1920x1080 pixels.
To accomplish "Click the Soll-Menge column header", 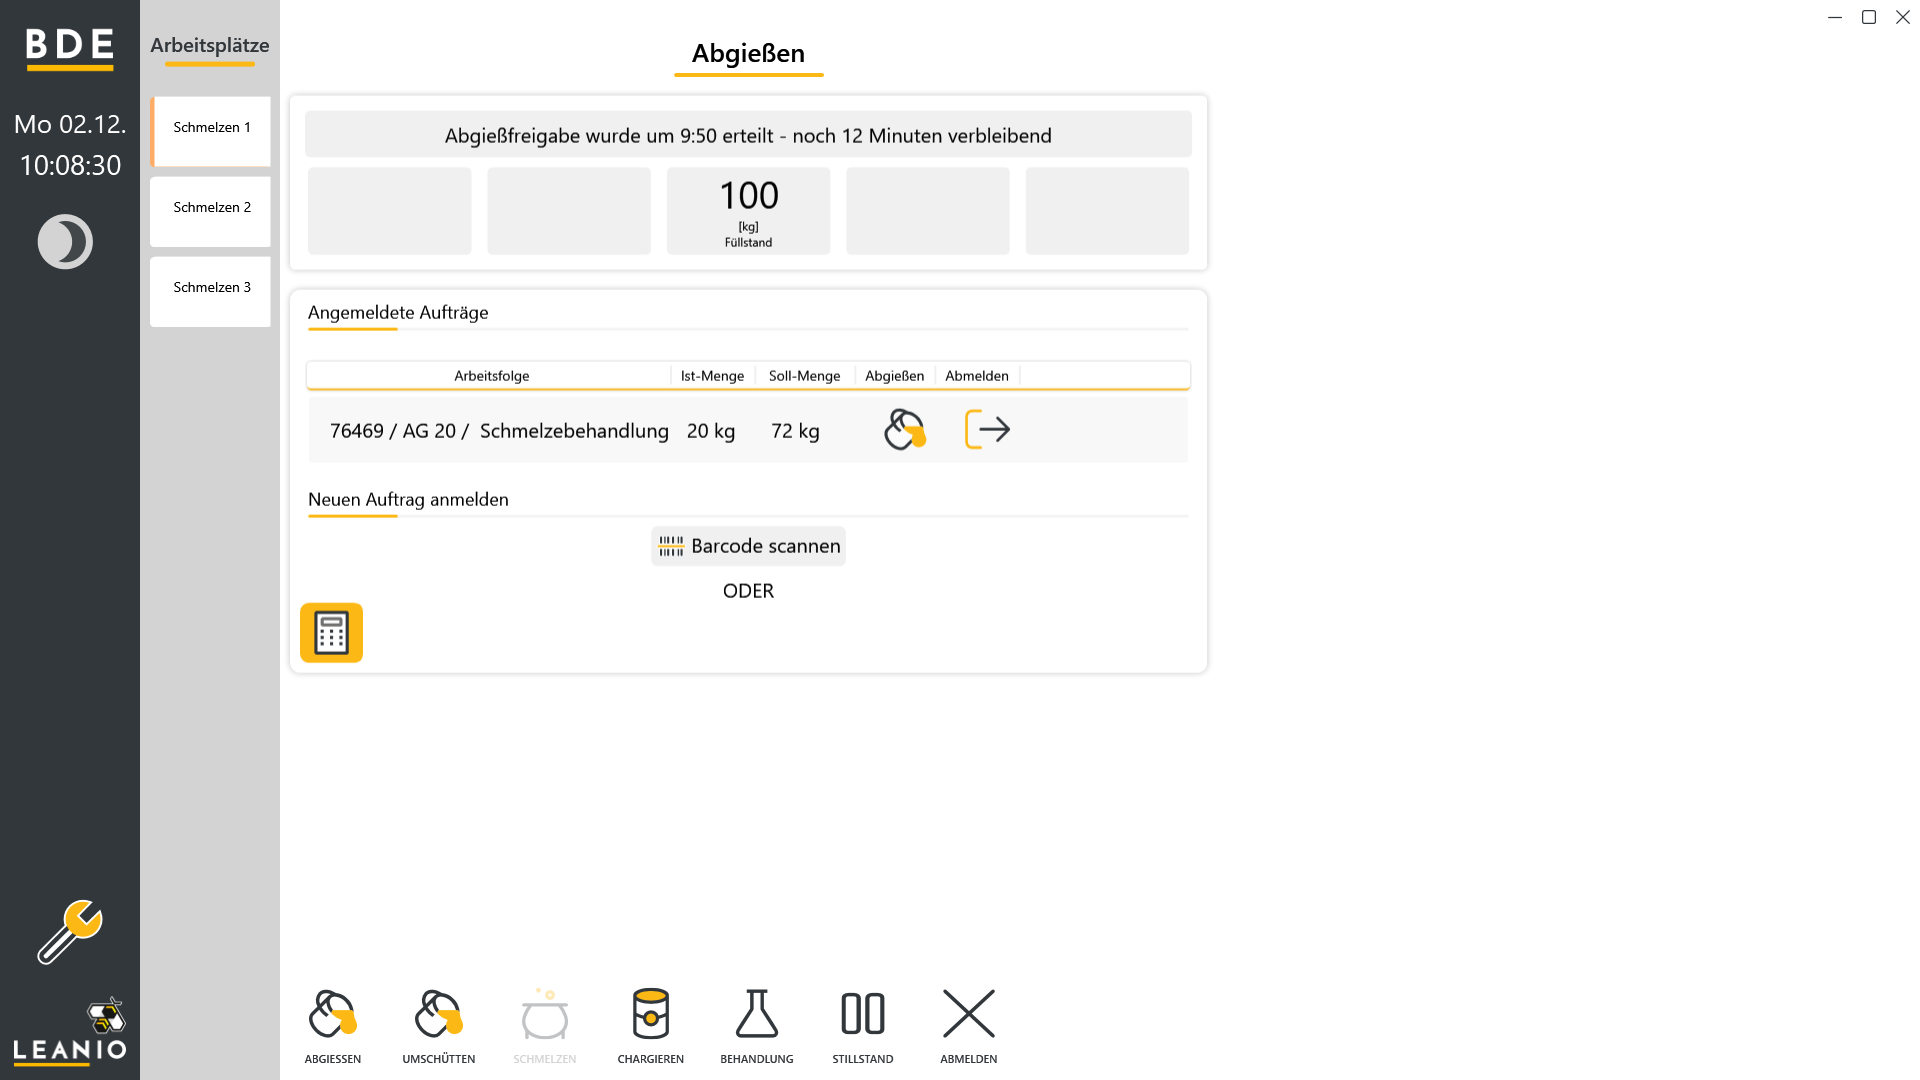I will [x=805, y=376].
